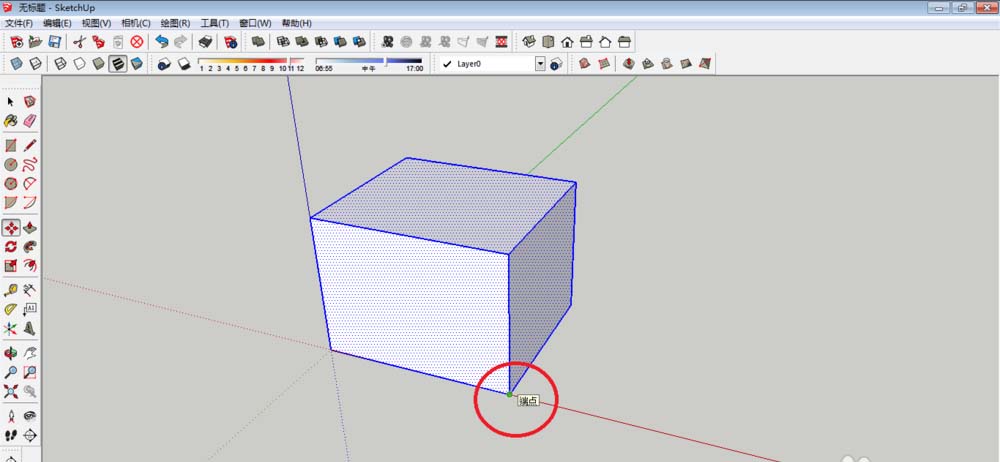
Task: Select the Arc tool
Action: (29, 184)
